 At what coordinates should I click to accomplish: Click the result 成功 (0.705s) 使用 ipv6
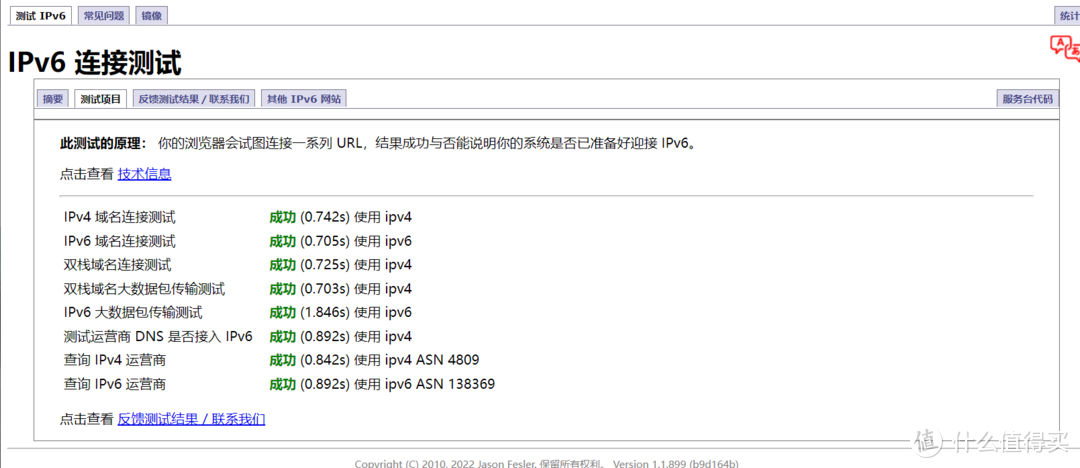(x=341, y=241)
